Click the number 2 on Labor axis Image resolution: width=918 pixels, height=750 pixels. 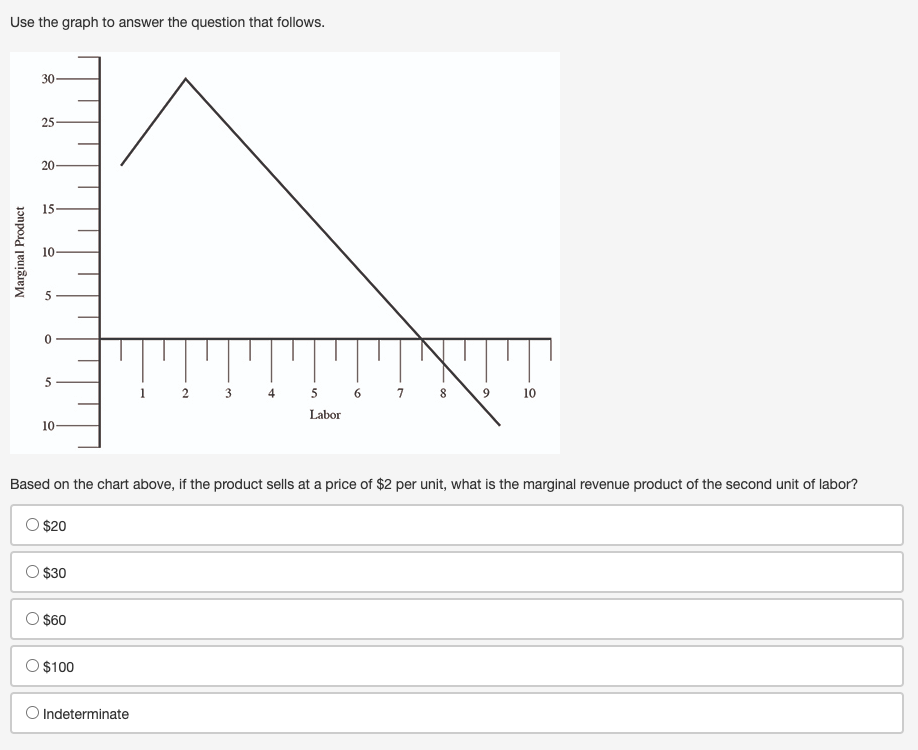point(184,393)
